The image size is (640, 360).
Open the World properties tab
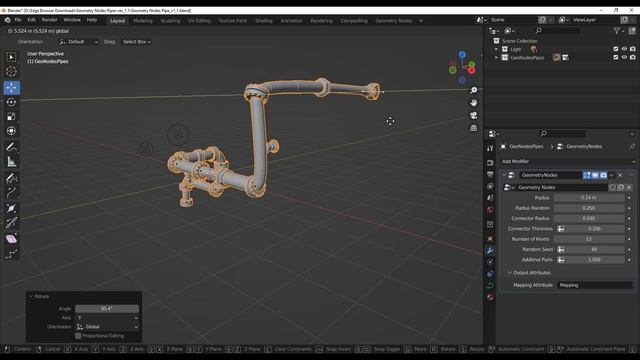[490, 209]
